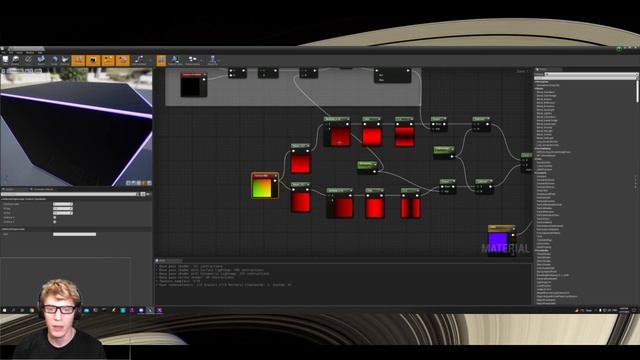Click the taskbar clock
Screen dimensions: 640x360
click(x=624, y=310)
